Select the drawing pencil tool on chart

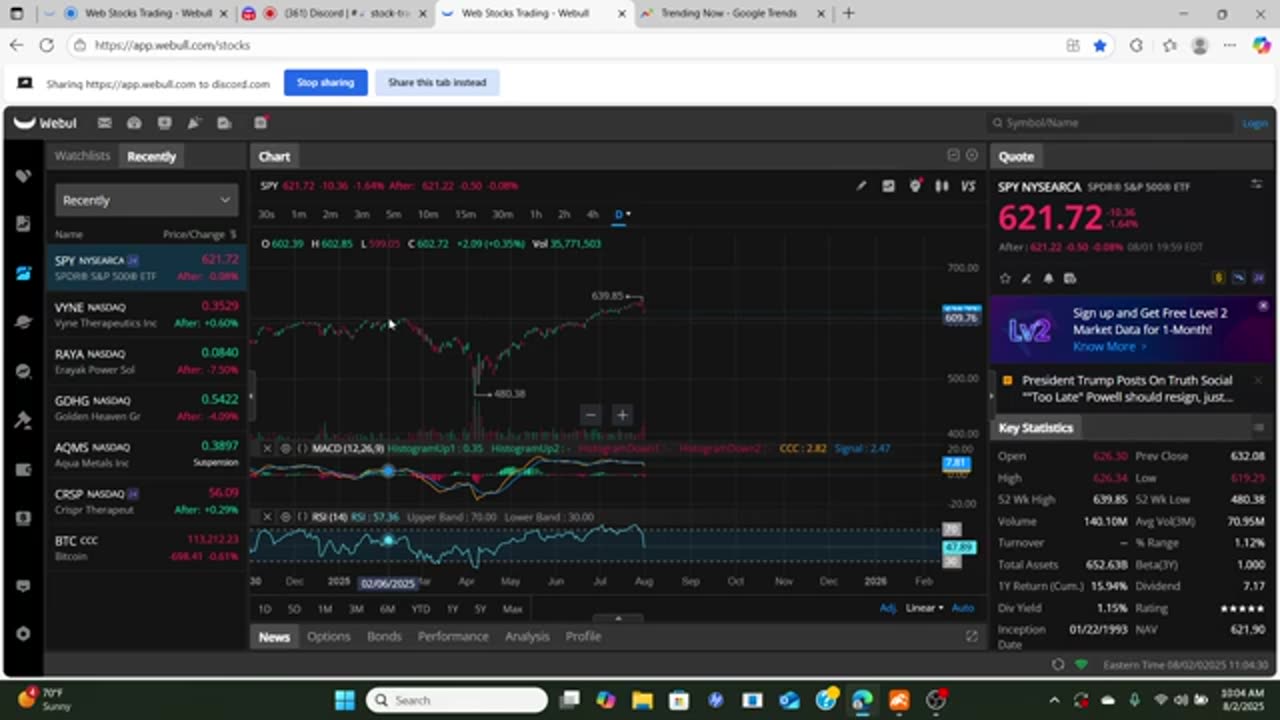tap(861, 186)
